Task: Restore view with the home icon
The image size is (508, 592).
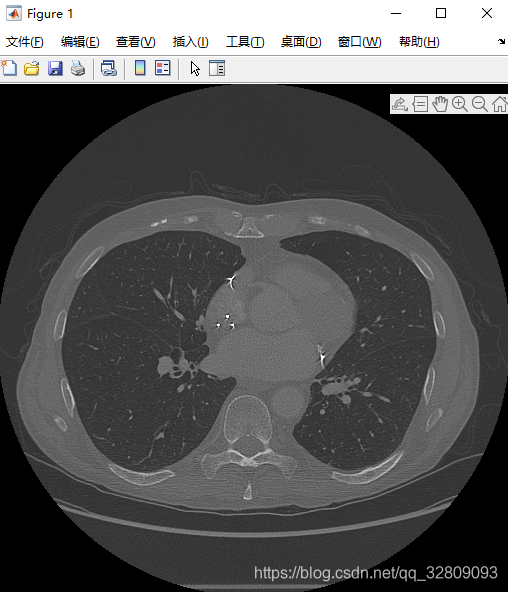Action: [500, 104]
